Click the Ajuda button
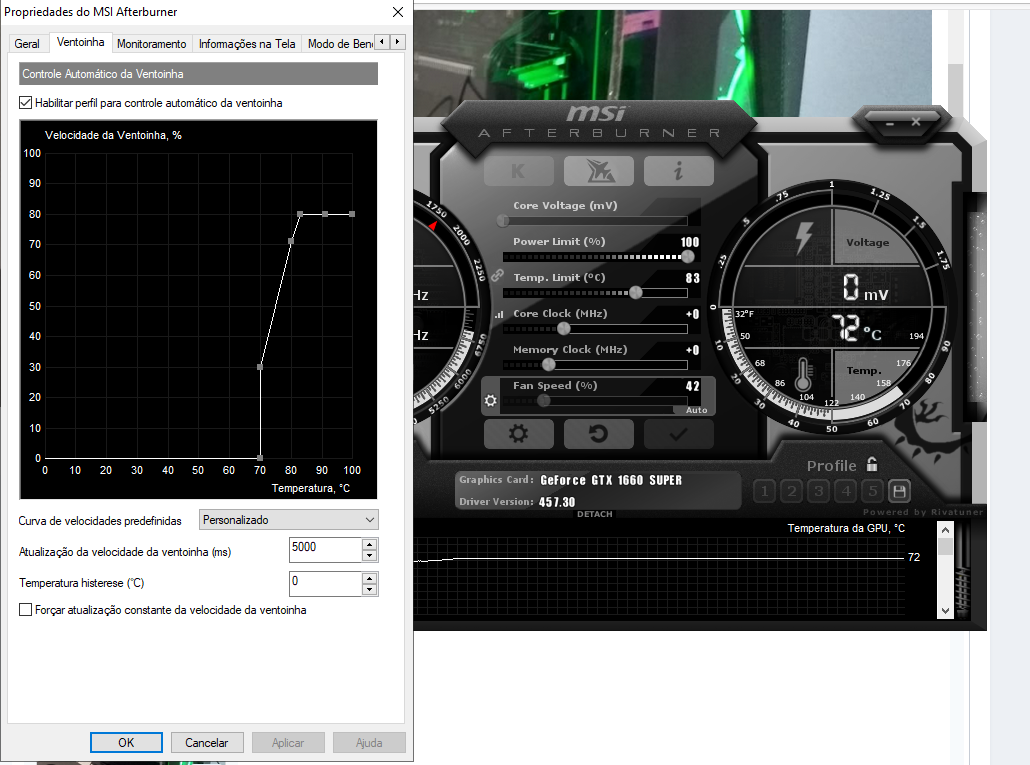This screenshot has height=765, width=1030. click(369, 743)
